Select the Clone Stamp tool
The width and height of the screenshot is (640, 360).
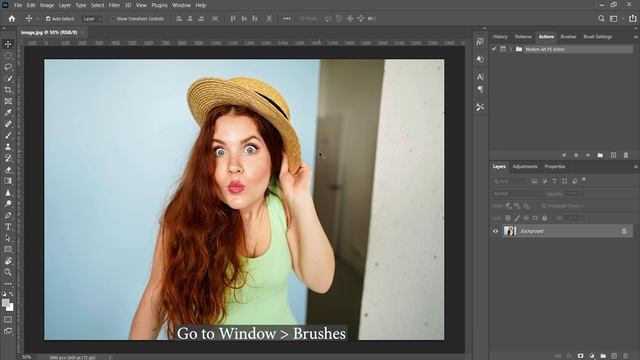click(8, 147)
